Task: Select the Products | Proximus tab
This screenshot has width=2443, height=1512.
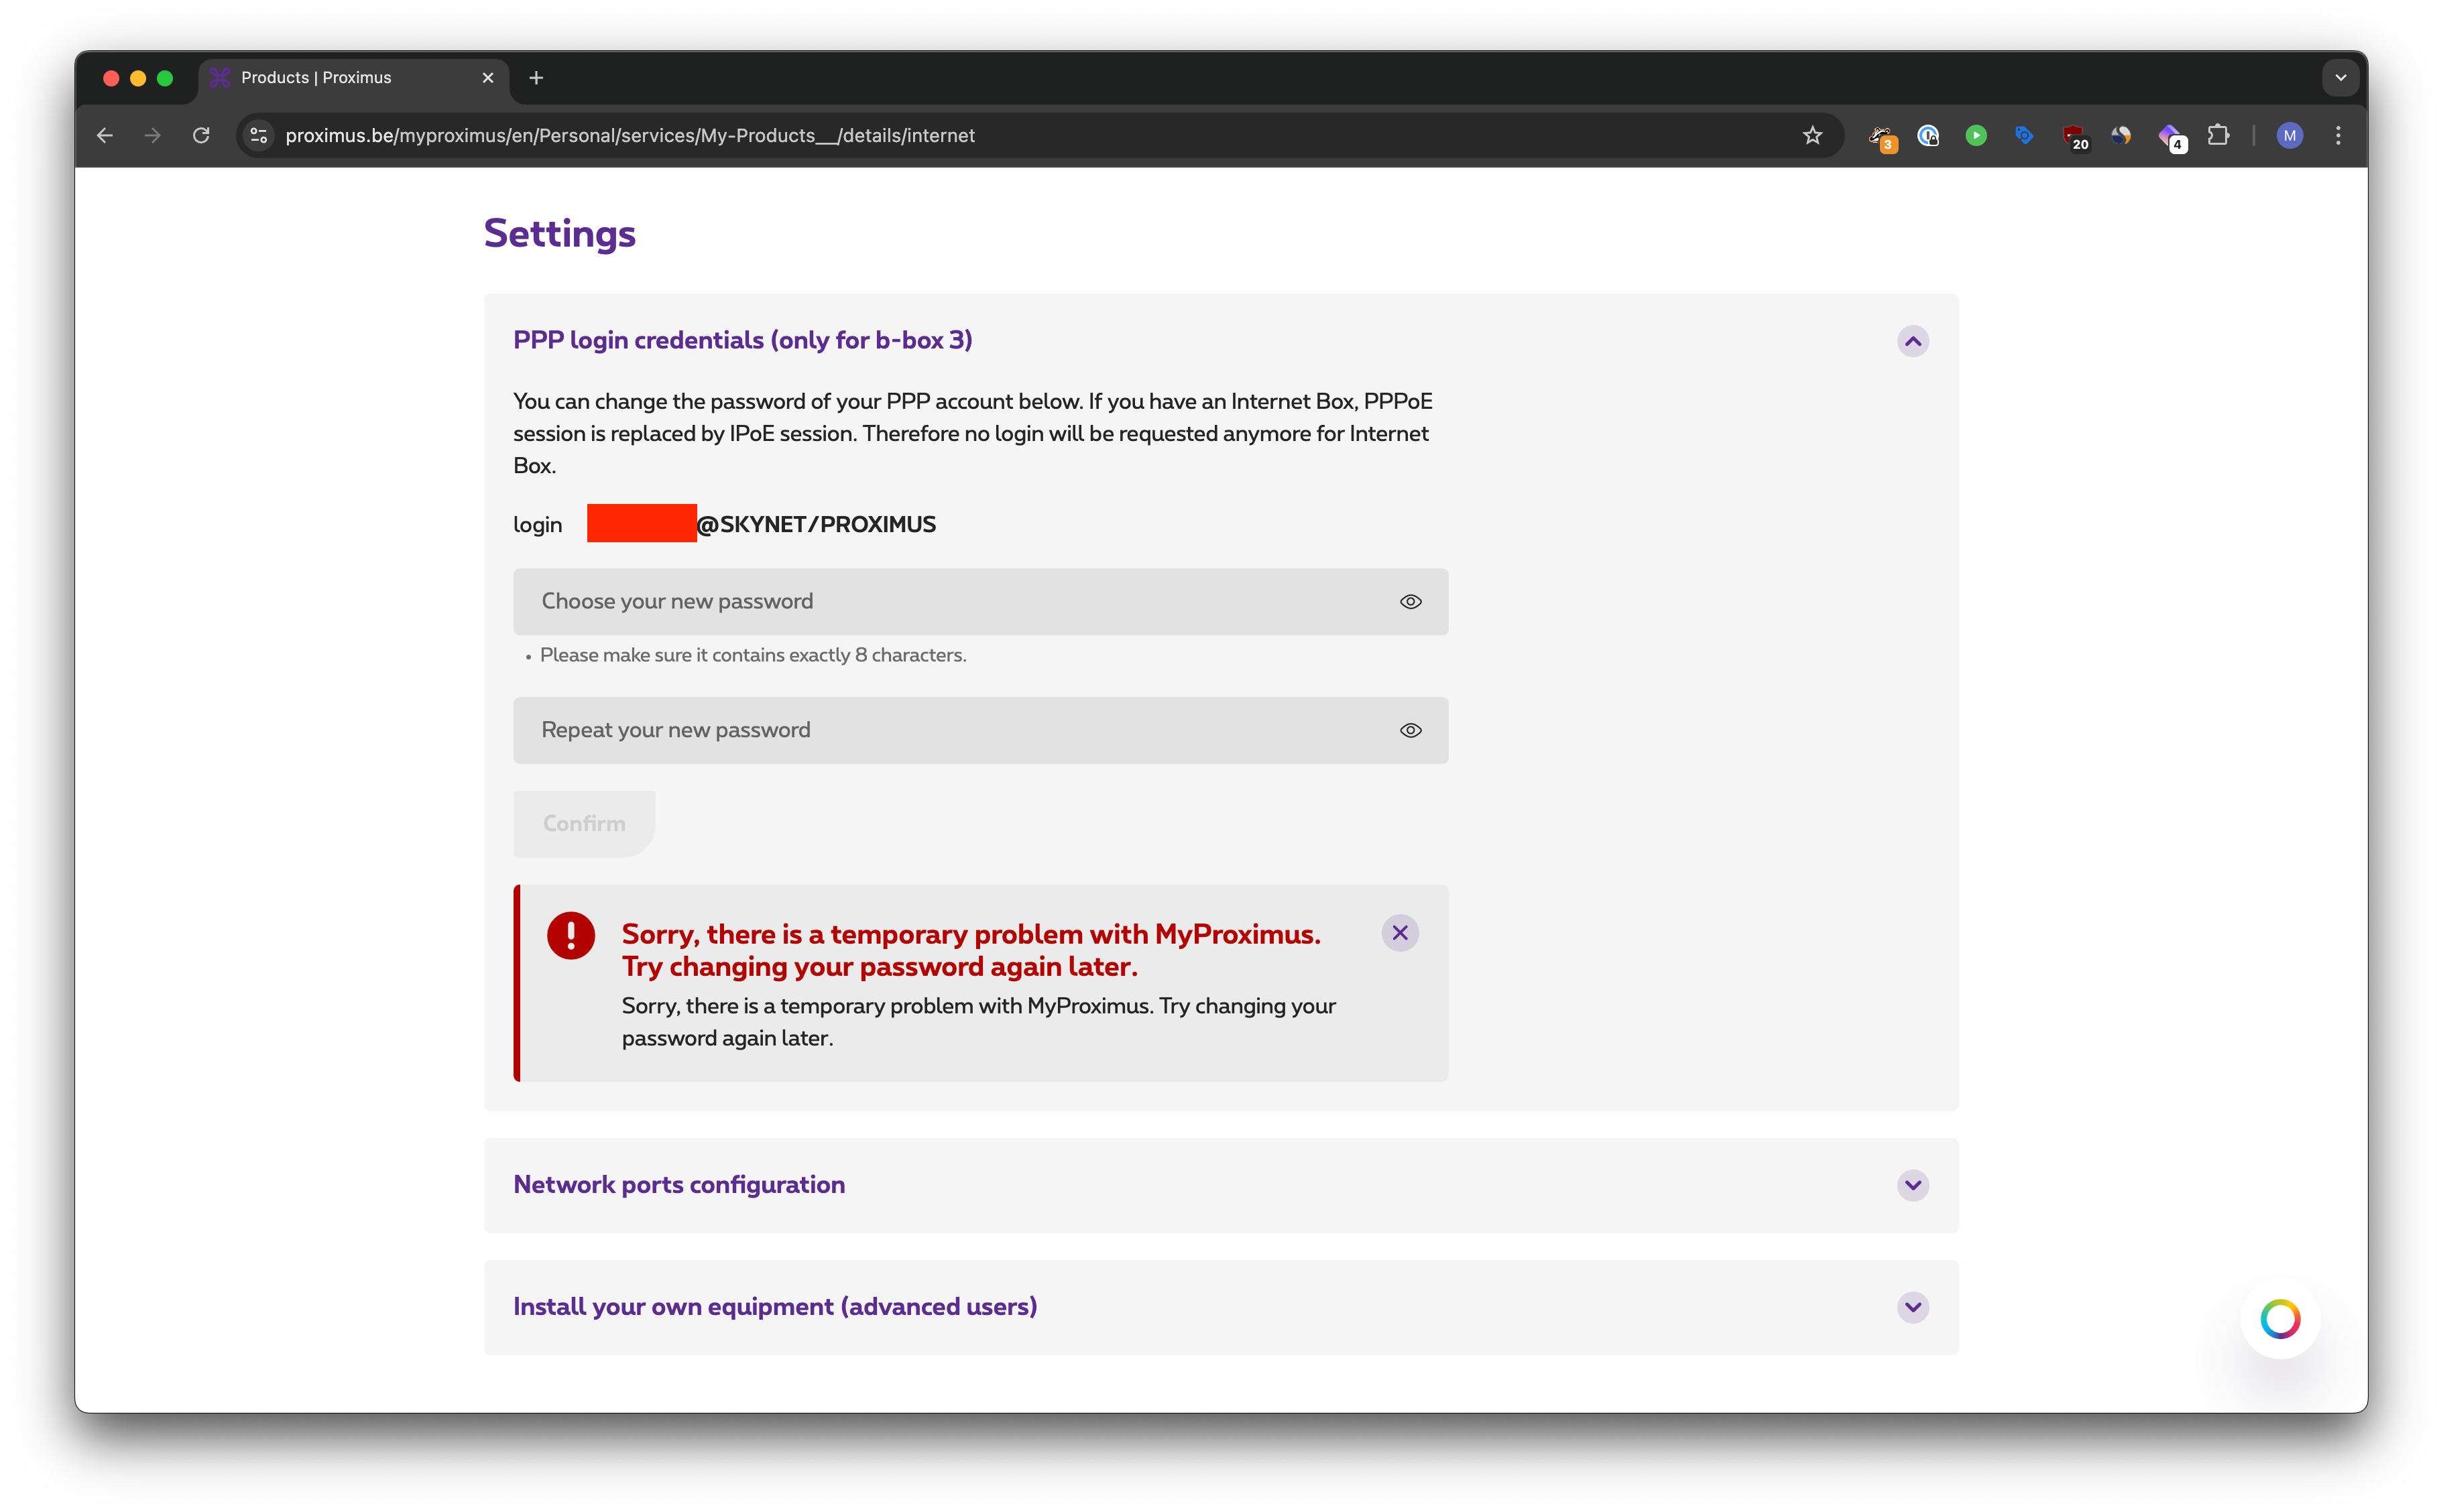Action: tap(354, 78)
